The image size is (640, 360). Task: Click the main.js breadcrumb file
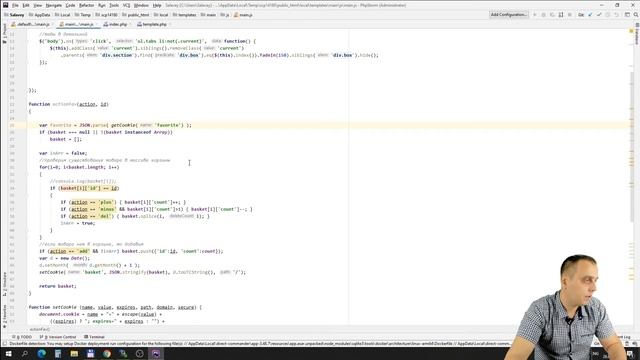[243, 15]
